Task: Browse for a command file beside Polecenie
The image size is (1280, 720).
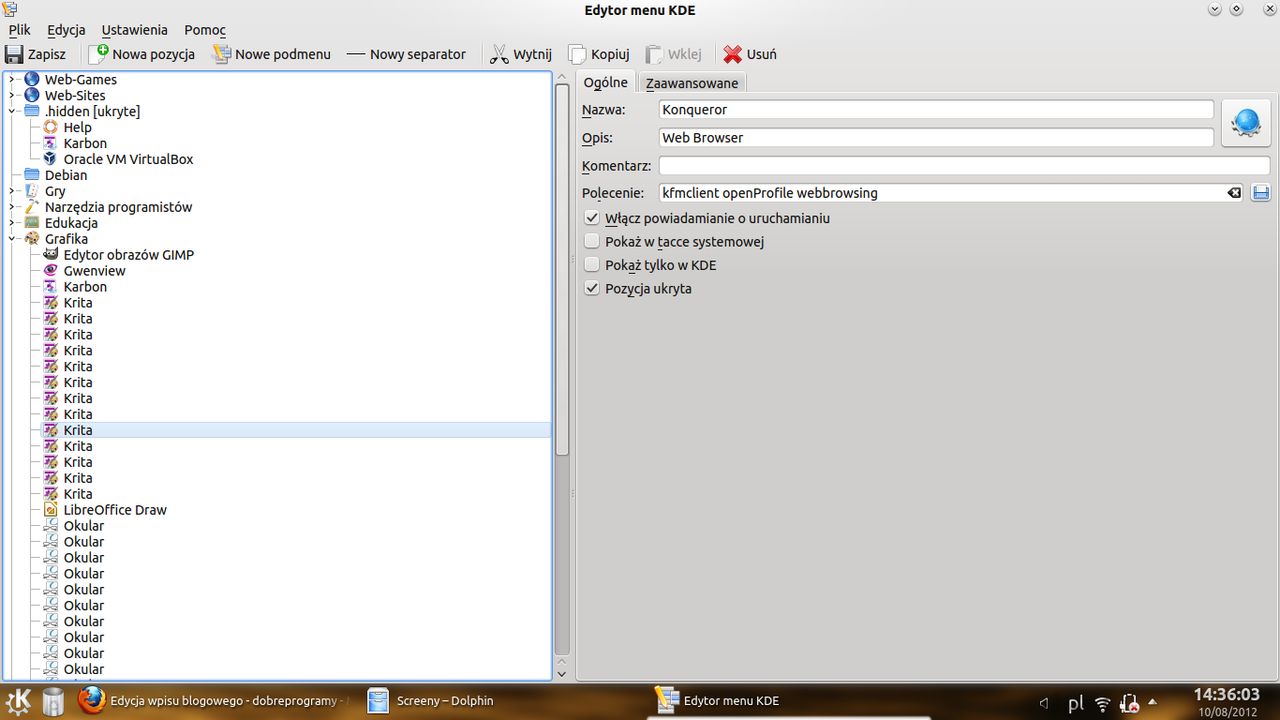Action: 1261,193
